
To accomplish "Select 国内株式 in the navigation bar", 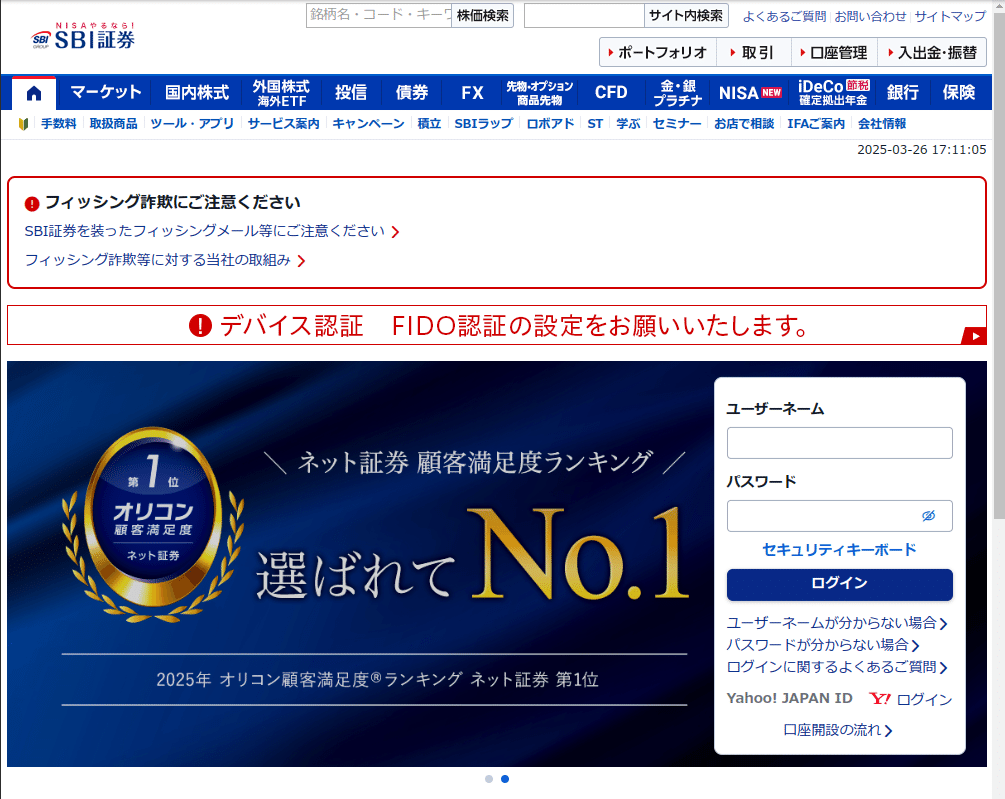I will point(196,92).
